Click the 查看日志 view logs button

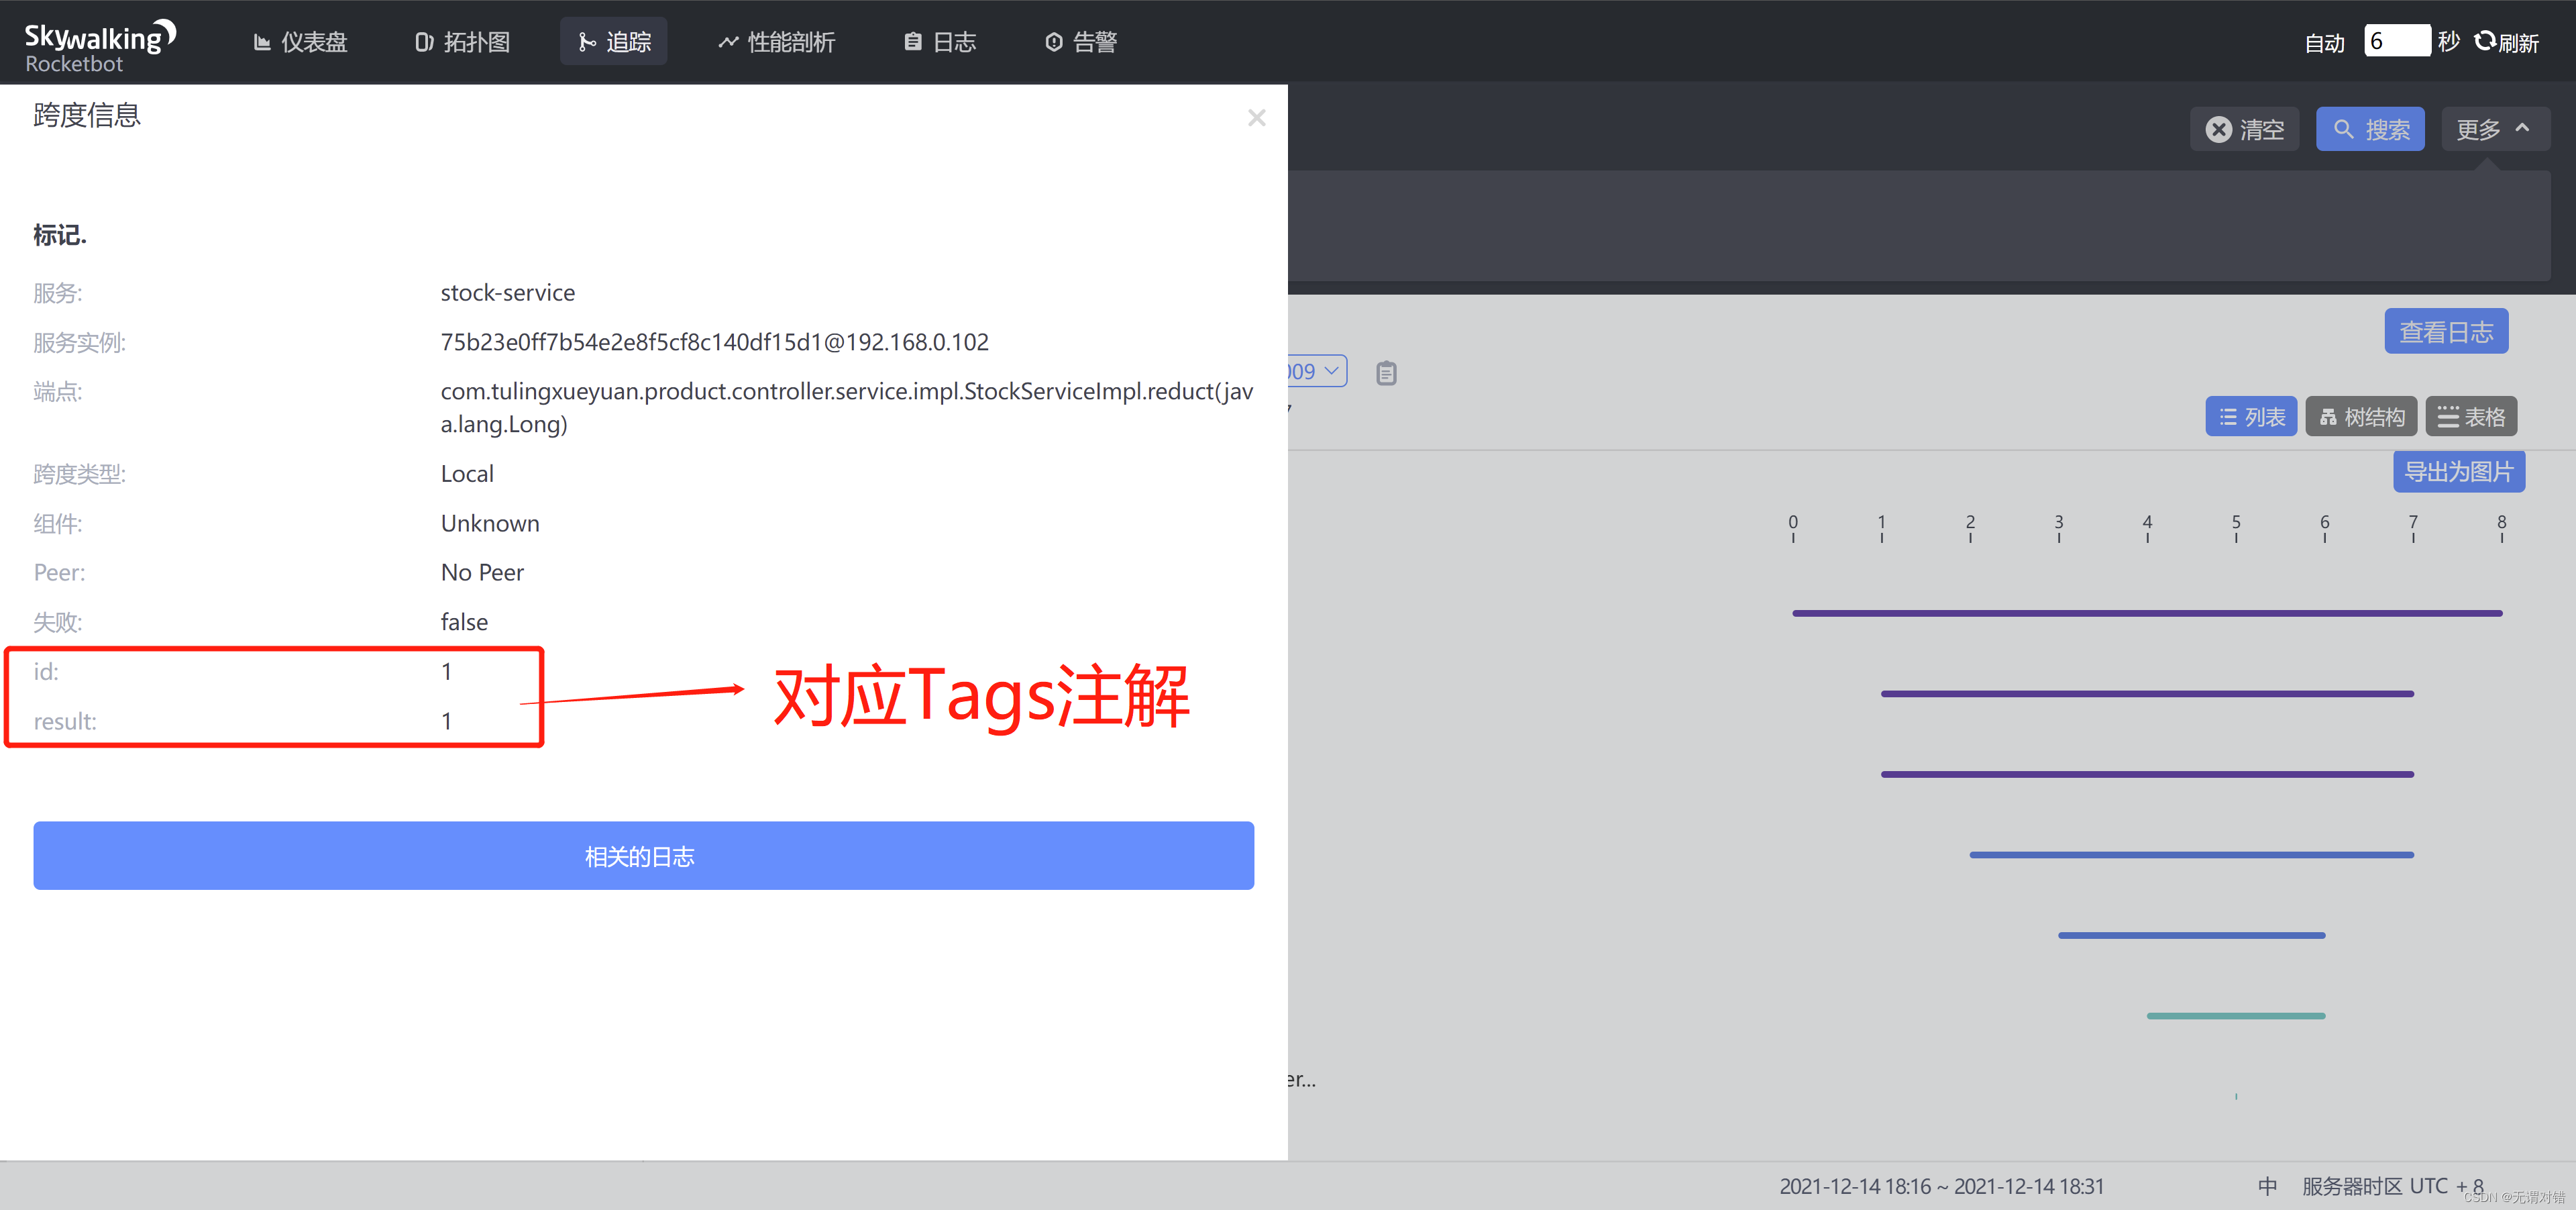tap(2446, 332)
